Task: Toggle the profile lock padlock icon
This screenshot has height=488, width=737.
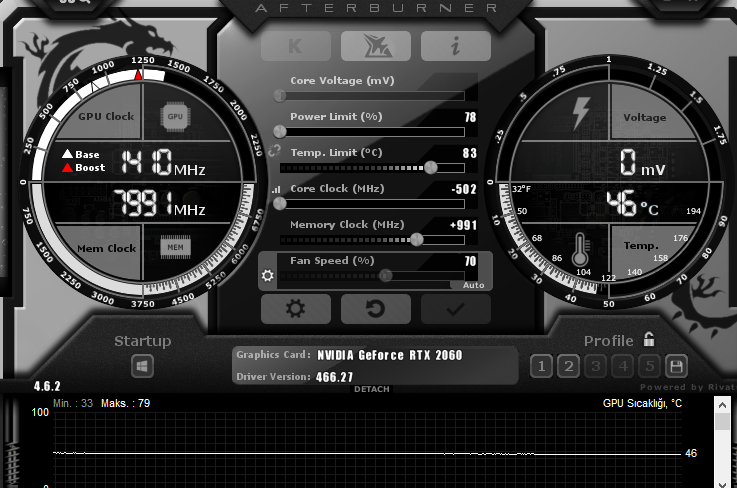Action: 649,339
